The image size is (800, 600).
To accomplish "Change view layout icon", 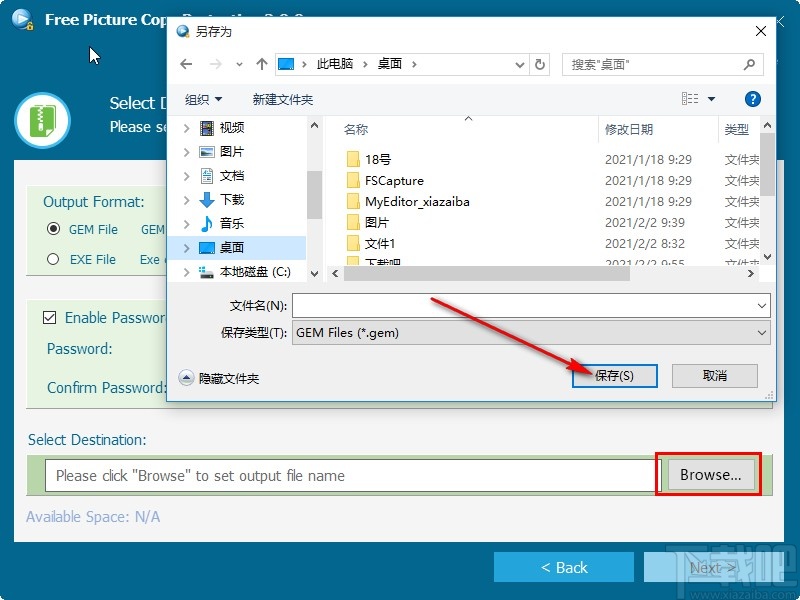I will point(690,98).
